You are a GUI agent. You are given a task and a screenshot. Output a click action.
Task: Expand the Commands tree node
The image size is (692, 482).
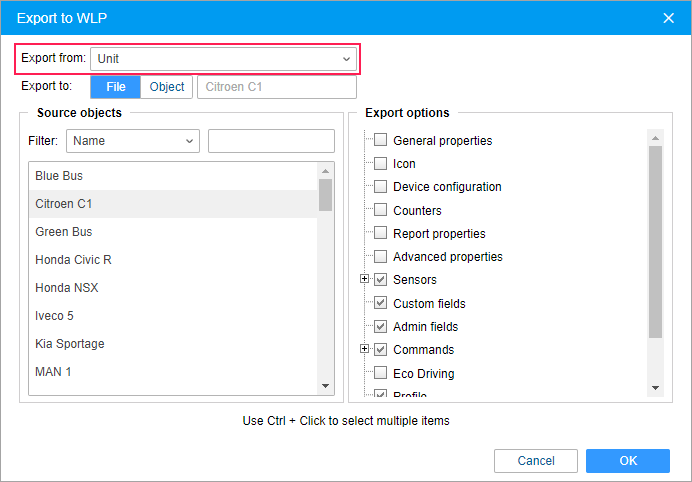364,349
